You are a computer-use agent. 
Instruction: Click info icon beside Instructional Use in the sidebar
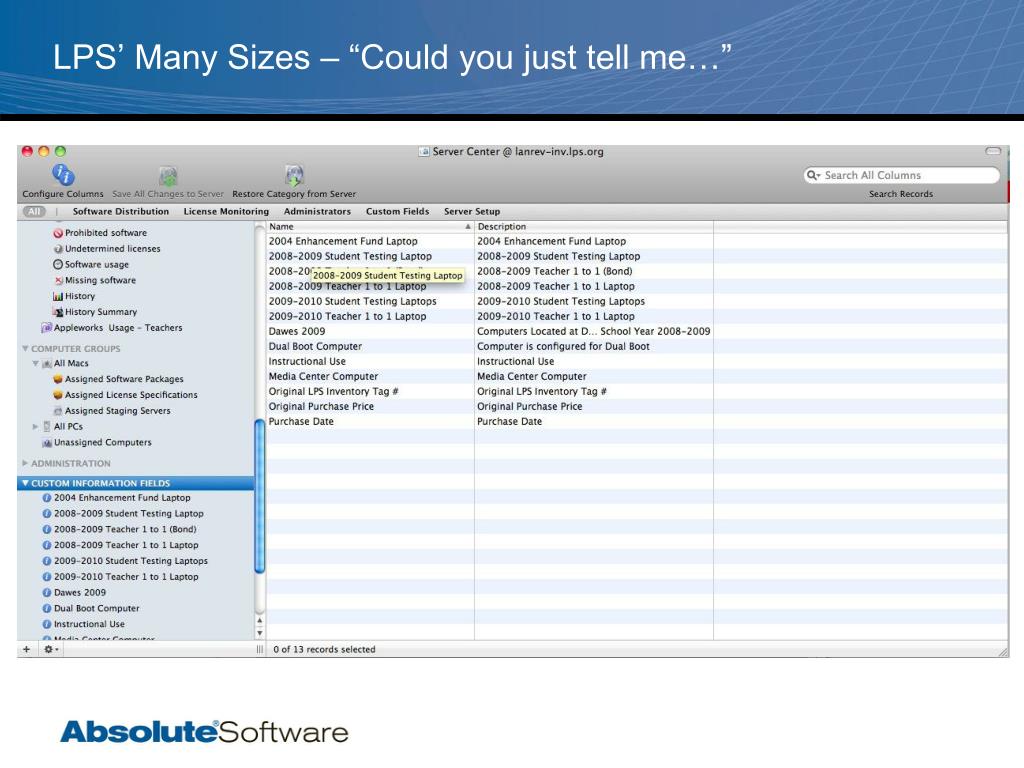coord(47,624)
